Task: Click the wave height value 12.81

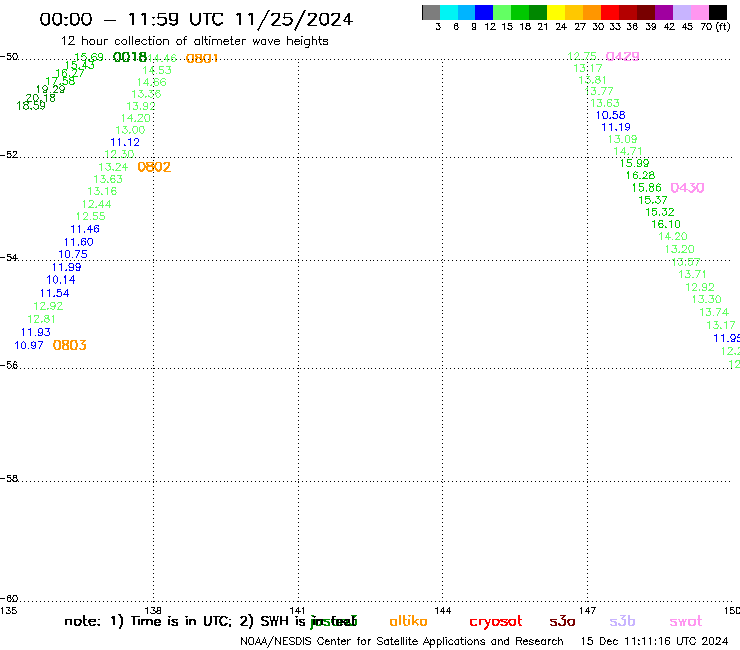Action: coord(42,319)
